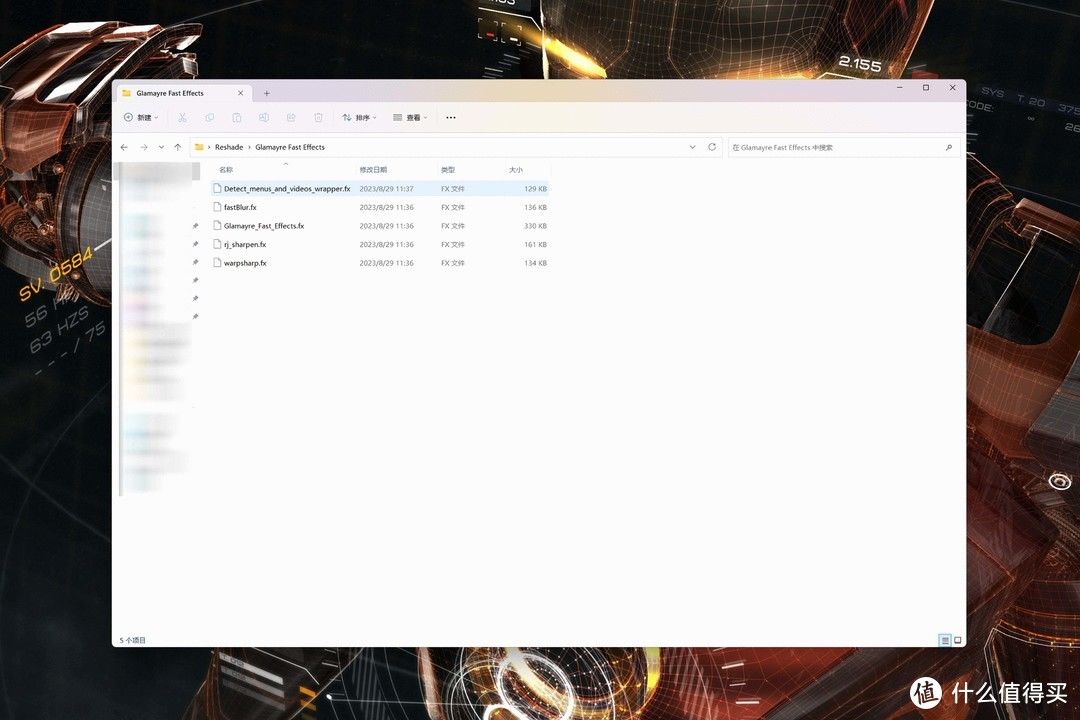Image resolution: width=1080 pixels, height=720 pixels.
Task: Go forward with the right arrow
Action: point(144,147)
